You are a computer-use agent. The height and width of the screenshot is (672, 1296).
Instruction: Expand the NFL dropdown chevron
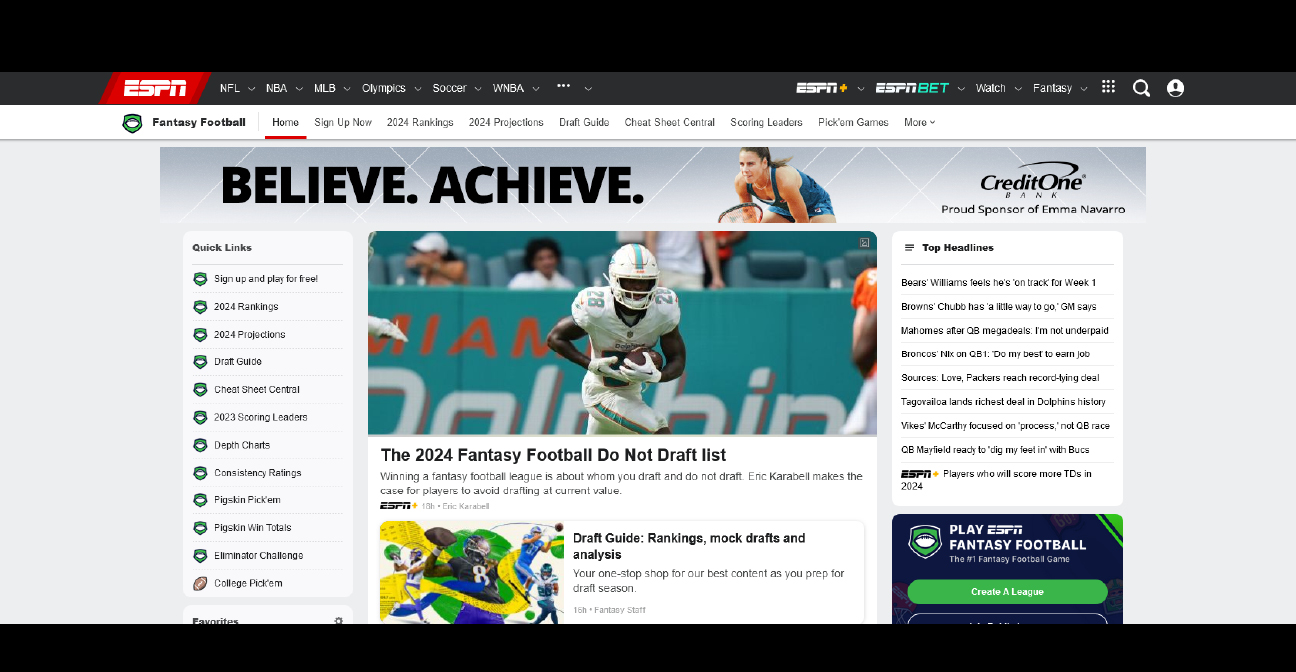252,89
